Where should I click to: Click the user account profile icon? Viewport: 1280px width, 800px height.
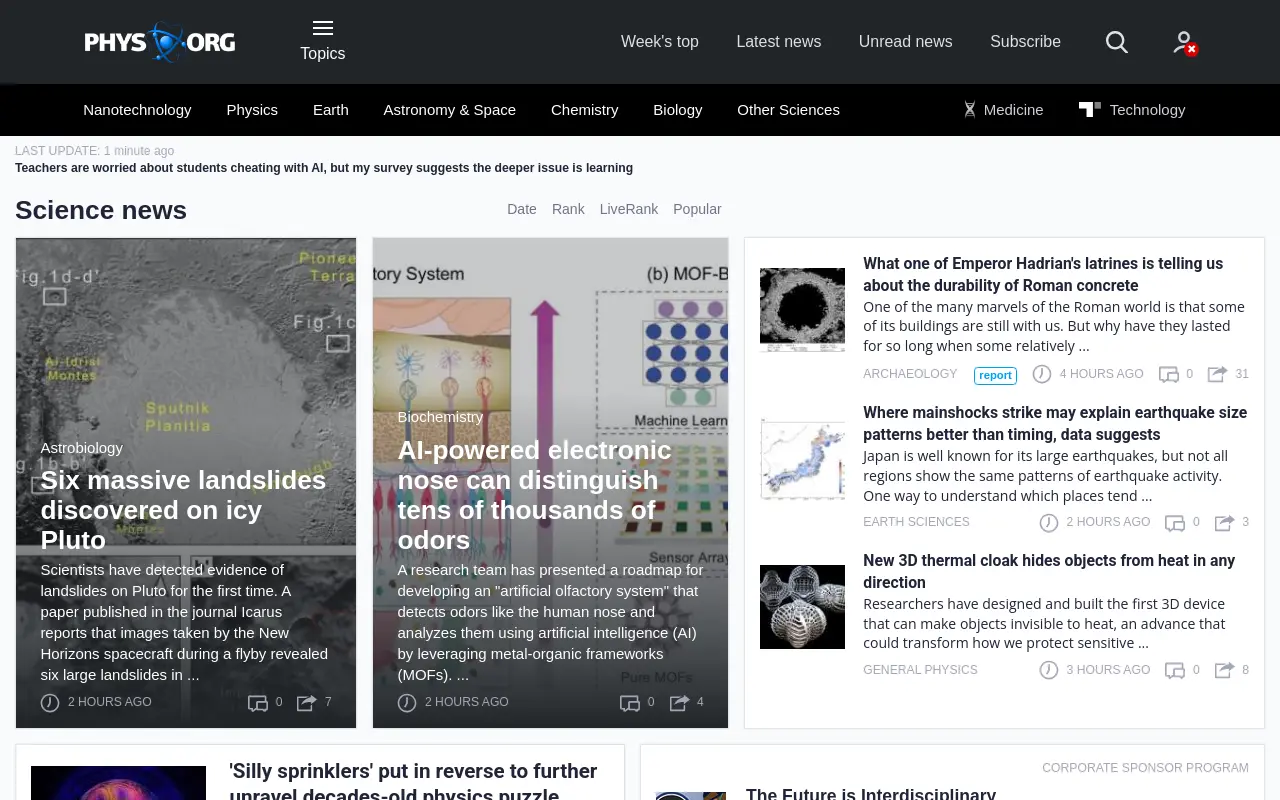coord(1185,42)
